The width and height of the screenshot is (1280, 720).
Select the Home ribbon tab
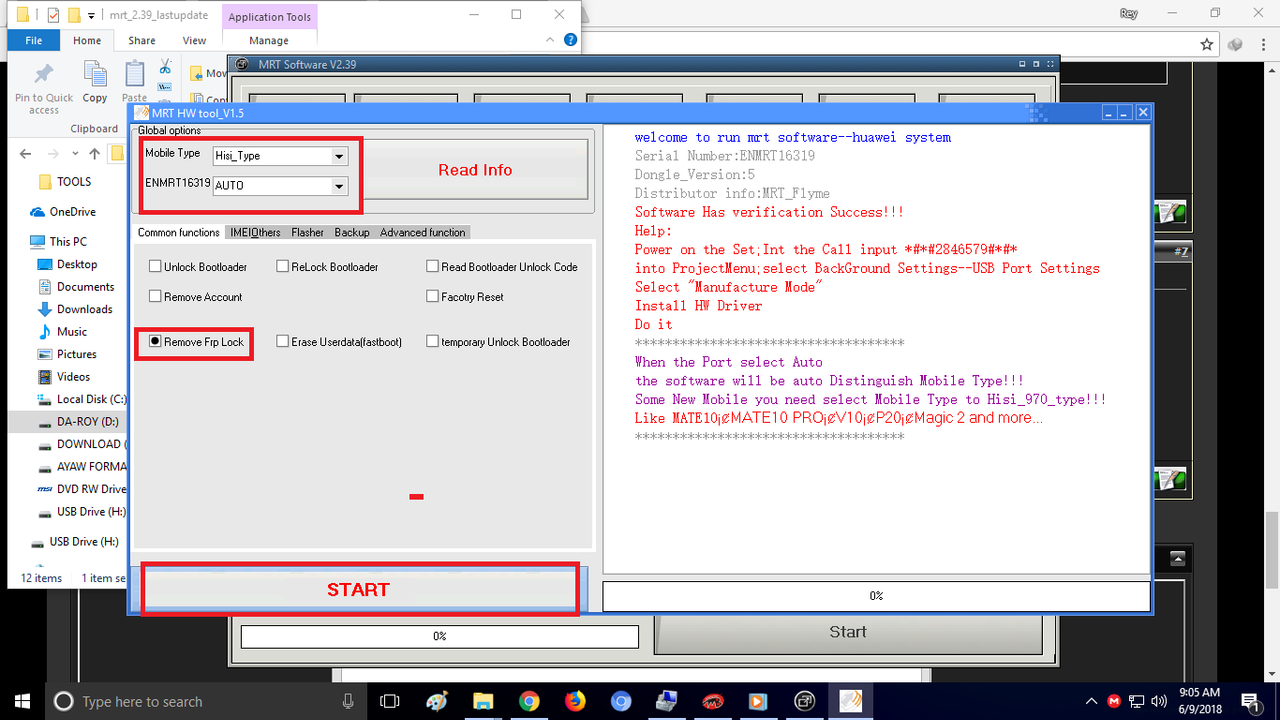pos(87,41)
